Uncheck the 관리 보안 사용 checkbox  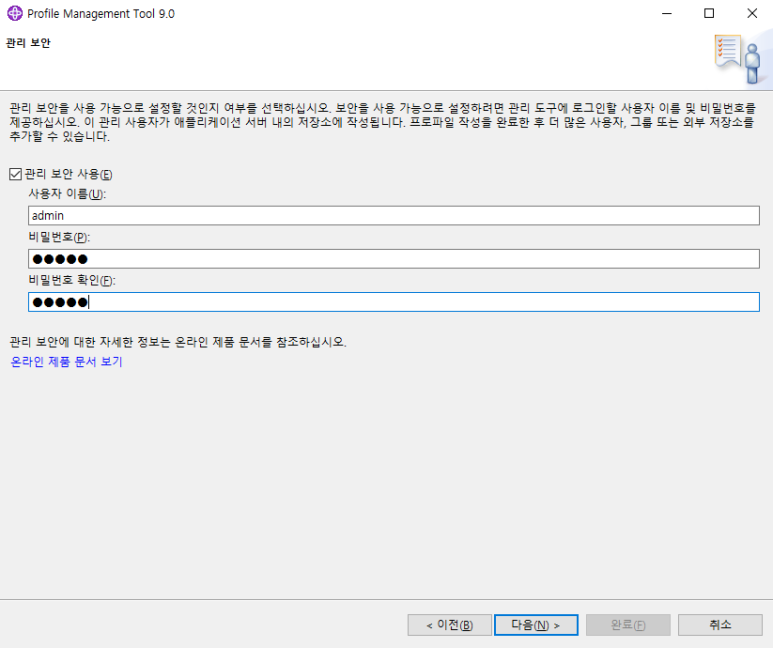[x=15, y=174]
